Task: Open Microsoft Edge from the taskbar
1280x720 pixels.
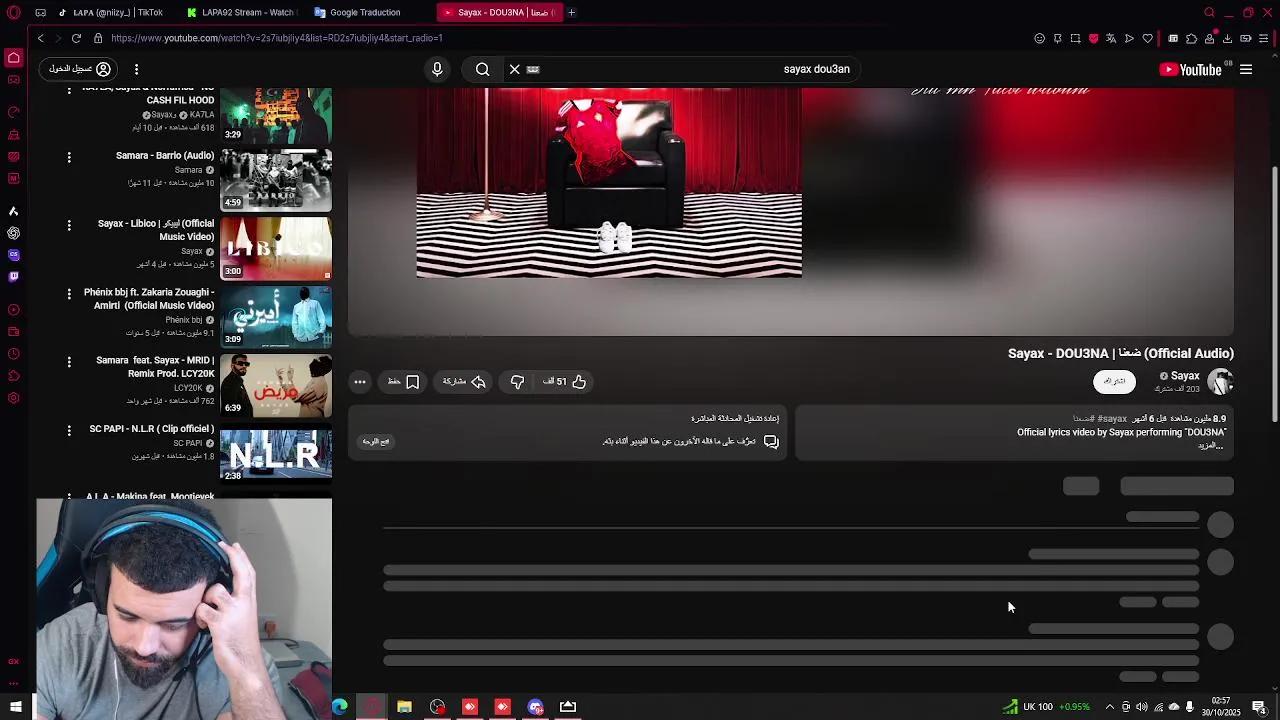Action: click(340, 707)
